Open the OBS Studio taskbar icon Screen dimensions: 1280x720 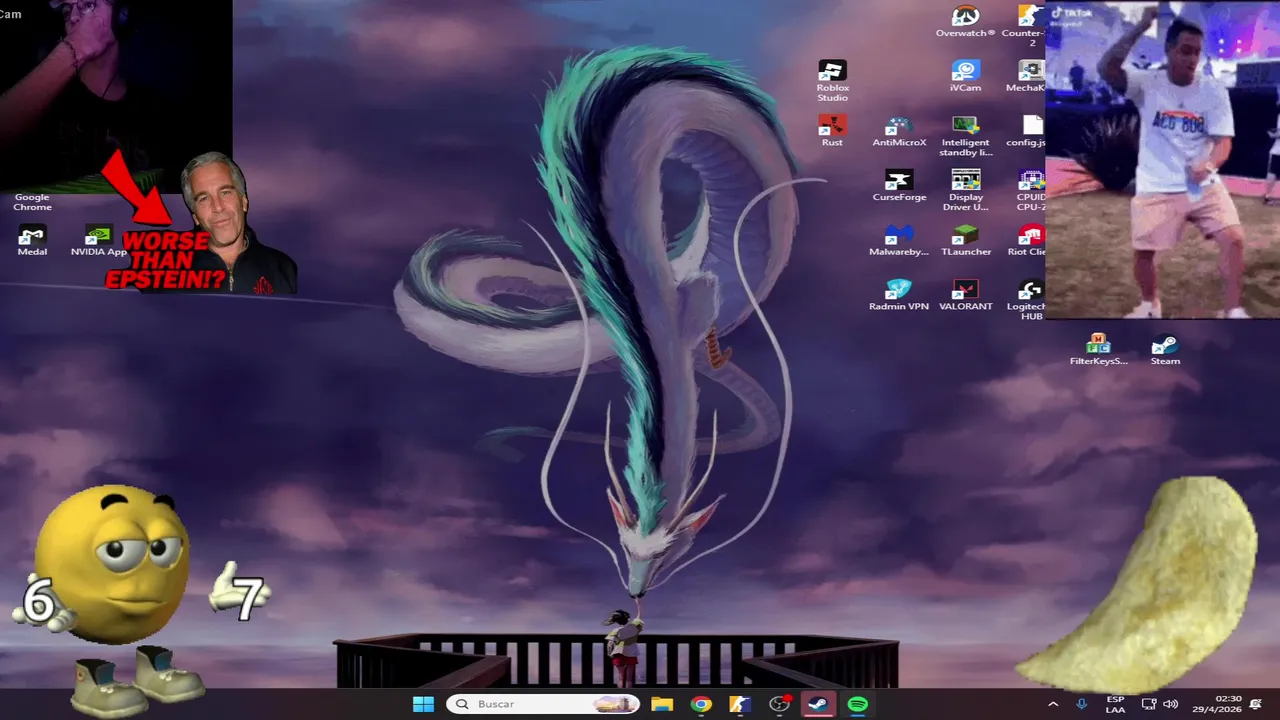point(779,704)
